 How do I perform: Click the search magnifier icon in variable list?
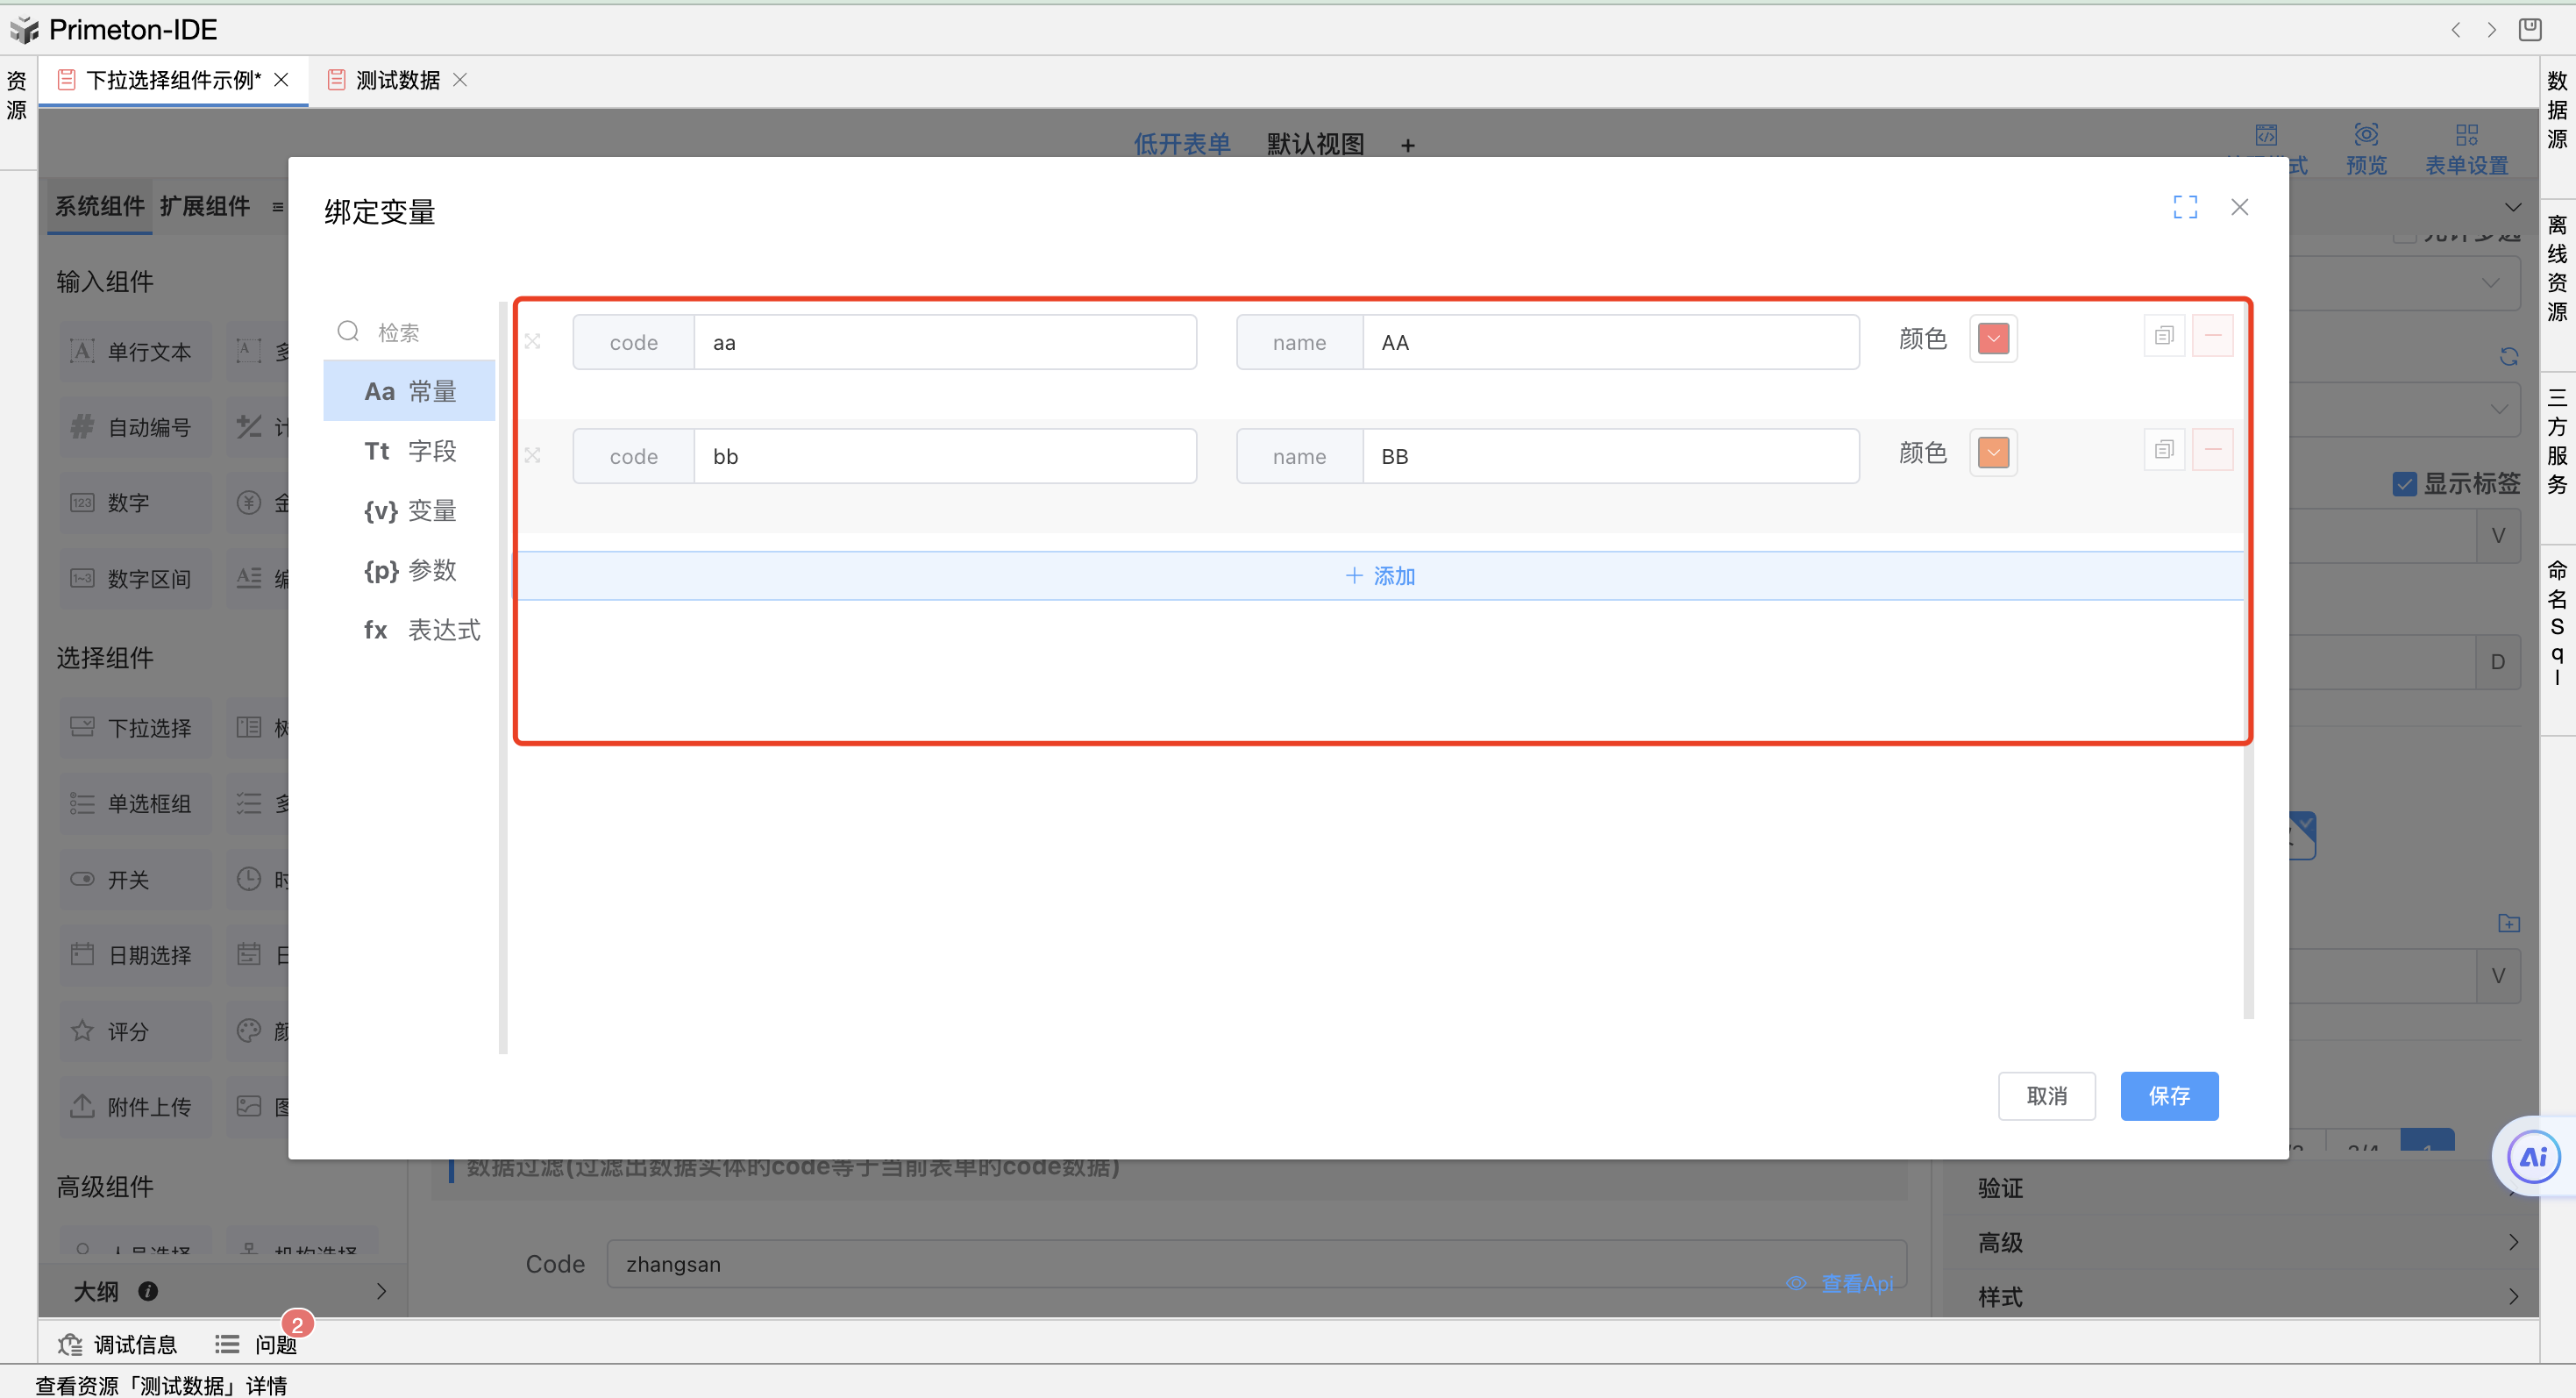[x=348, y=331]
